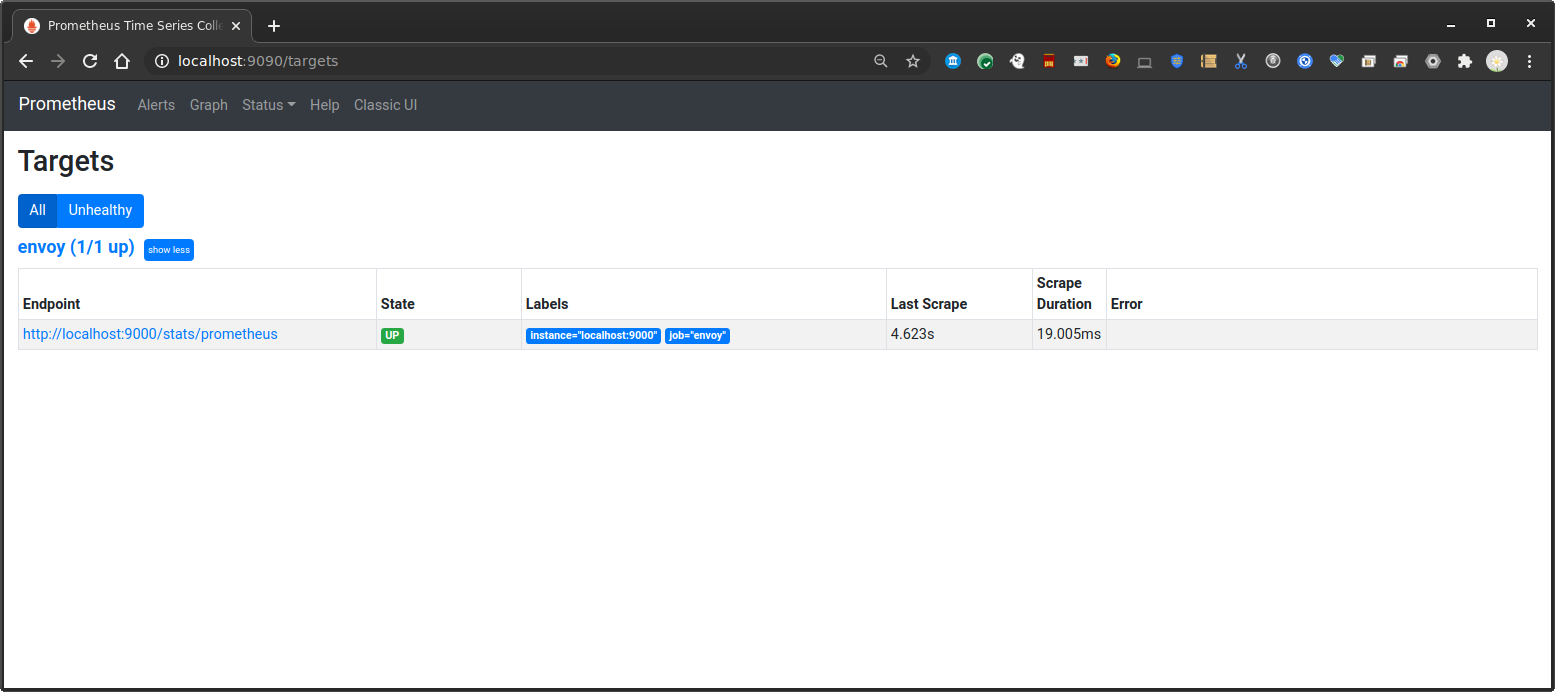Open the Graph page

coord(209,105)
